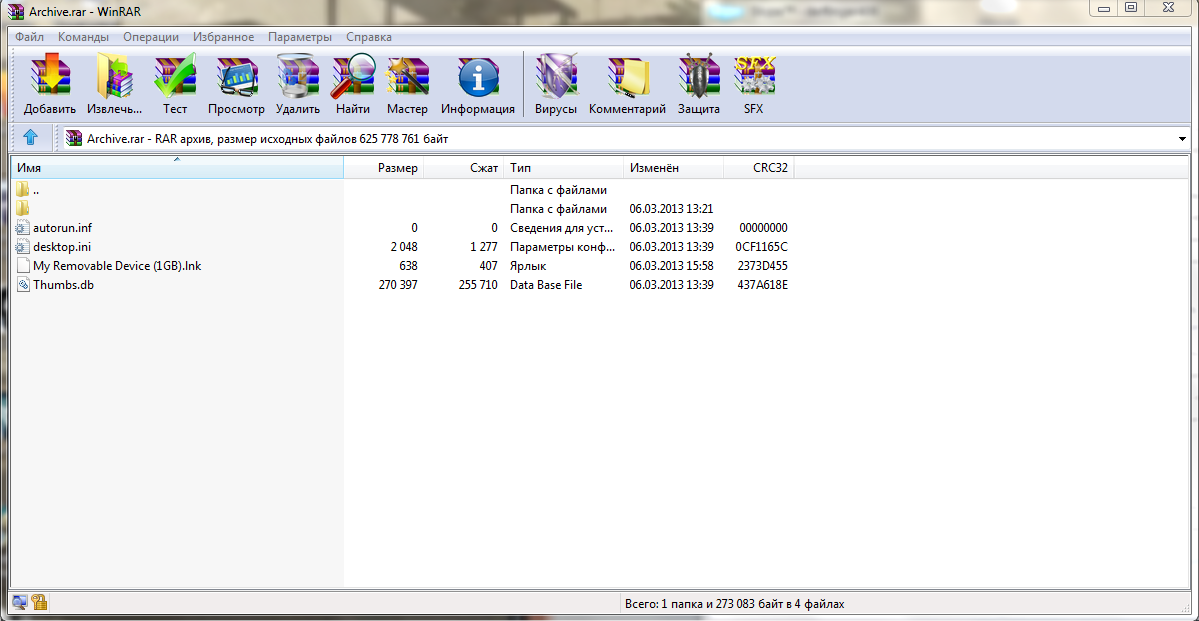Click the packed size 255 710
The height and width of the screenshot is (621, 1199).
(x=478, y=284)
